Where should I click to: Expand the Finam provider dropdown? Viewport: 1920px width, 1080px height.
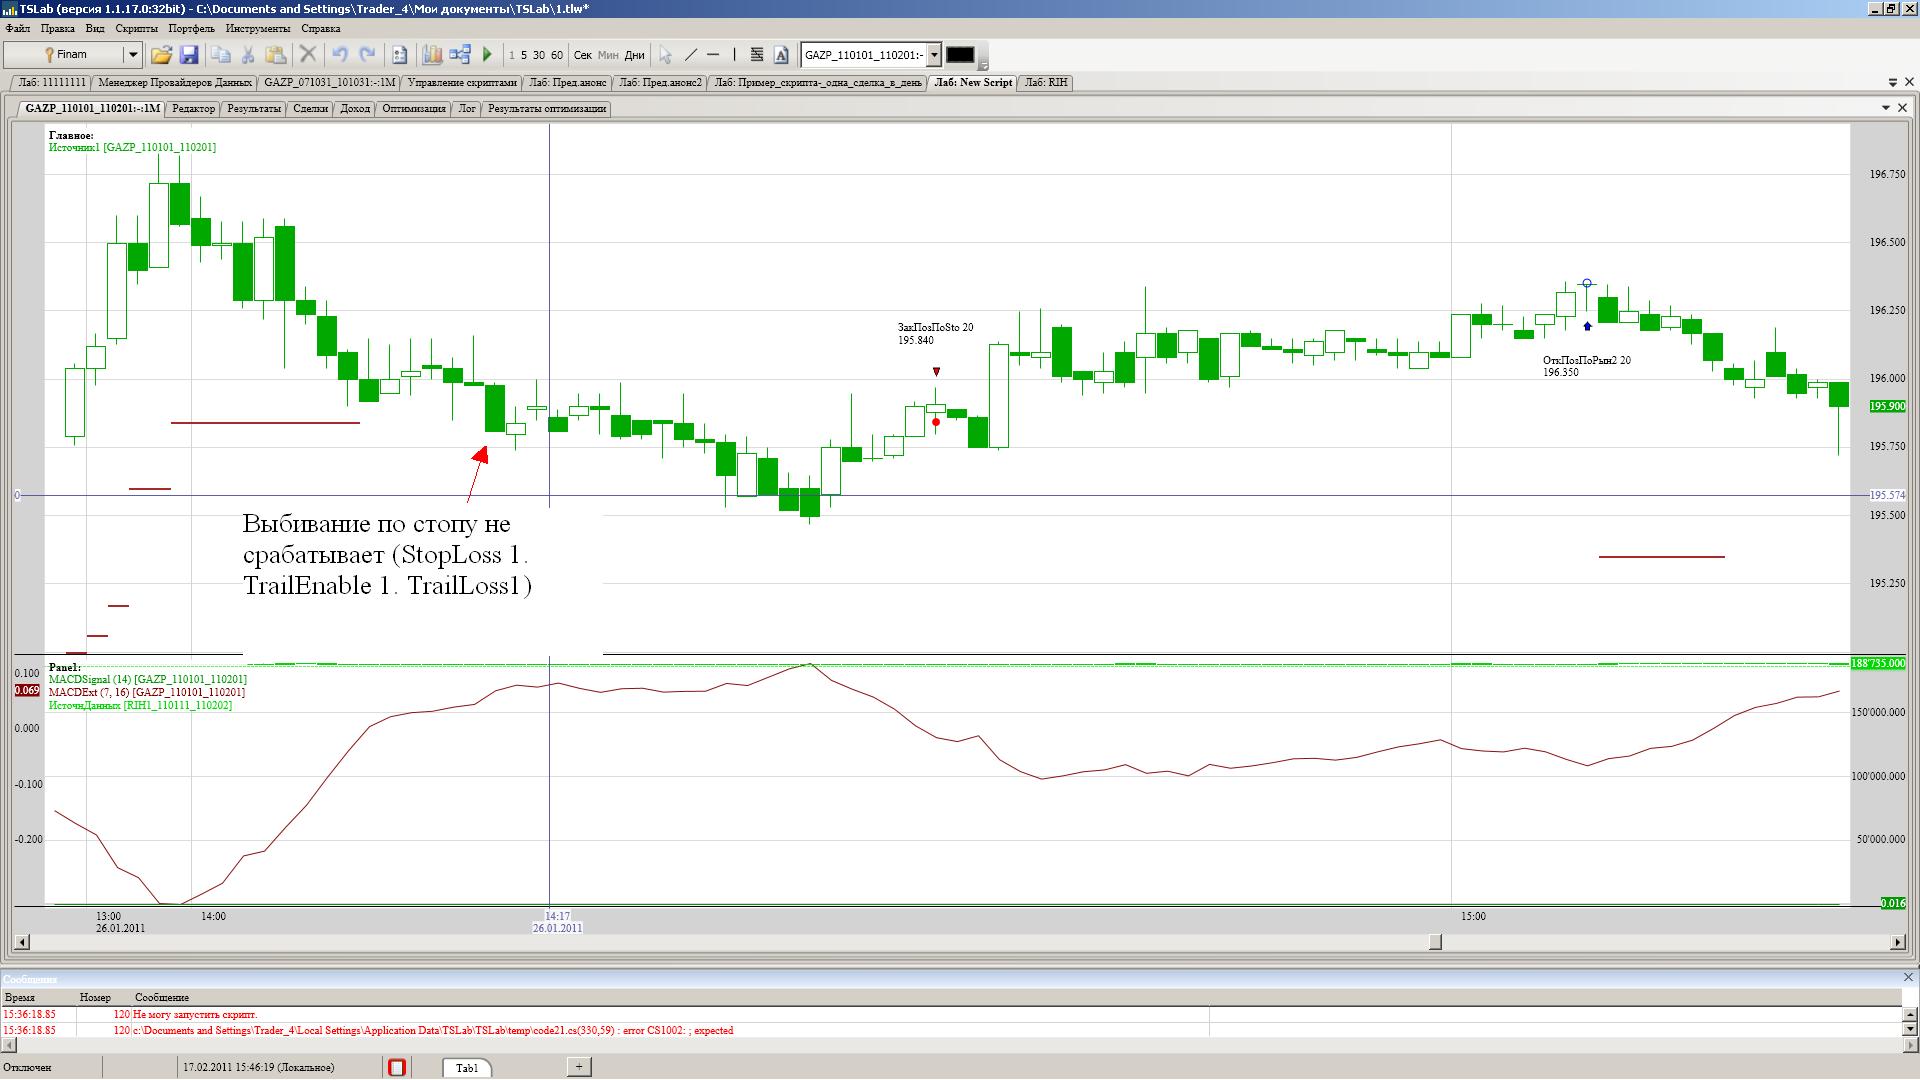(131, 55)
